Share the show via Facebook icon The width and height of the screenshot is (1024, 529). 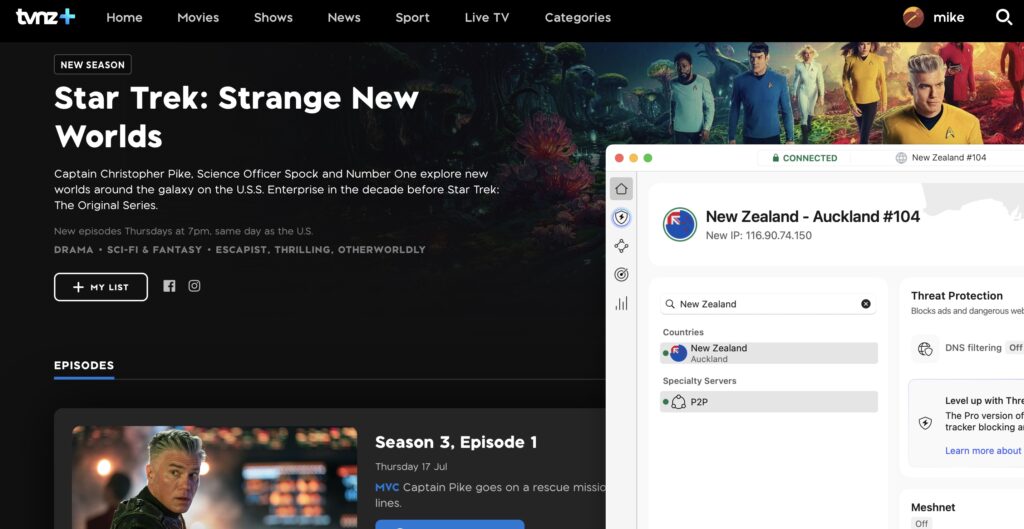point(169,286)
